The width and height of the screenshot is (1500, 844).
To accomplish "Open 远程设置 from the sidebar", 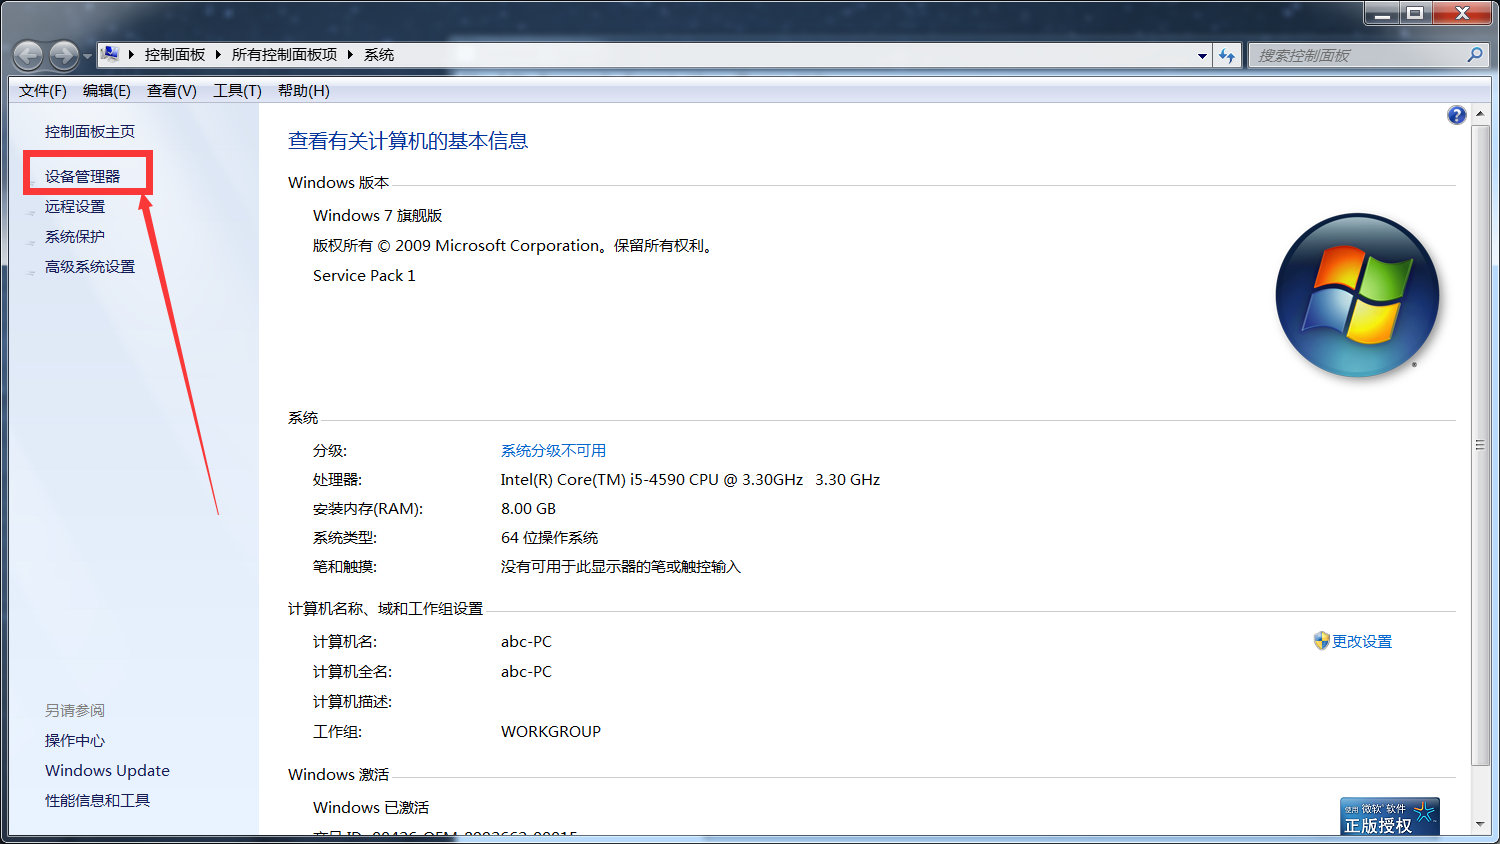I will [x=74, y=207].
